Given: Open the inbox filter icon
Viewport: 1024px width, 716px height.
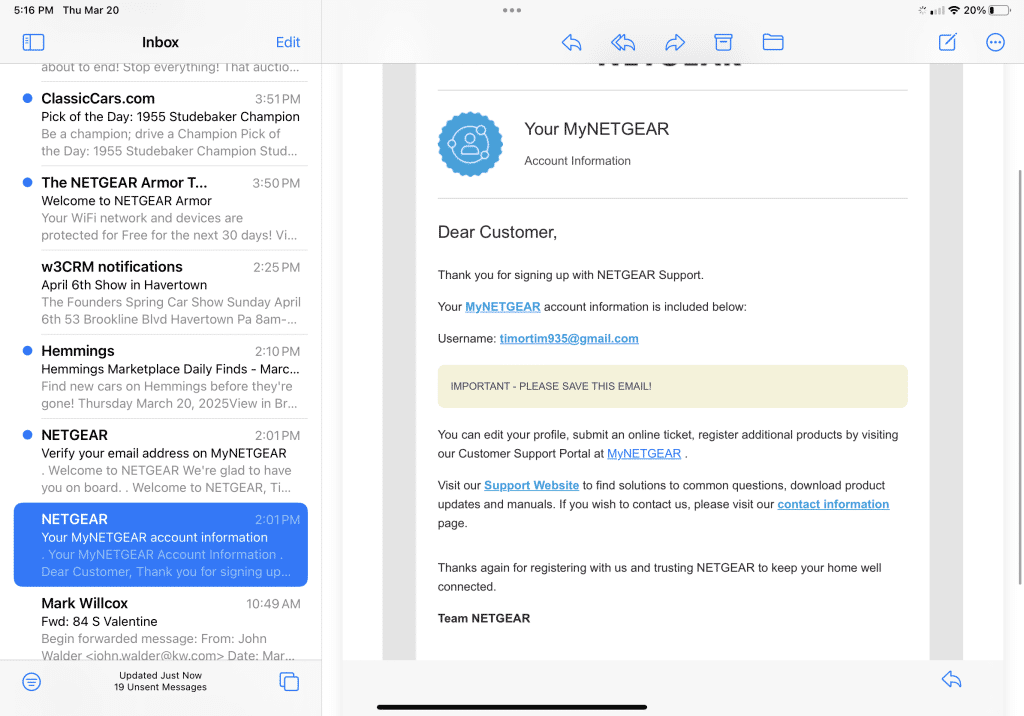Looking at the screenshot, I should click(x=32, y=682).
